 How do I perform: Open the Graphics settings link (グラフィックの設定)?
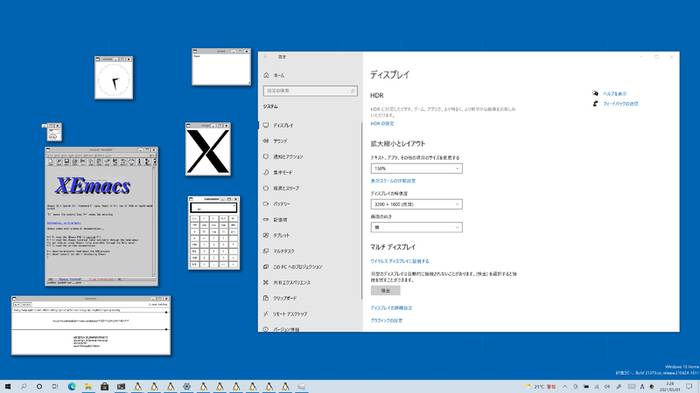pos(387,321)
